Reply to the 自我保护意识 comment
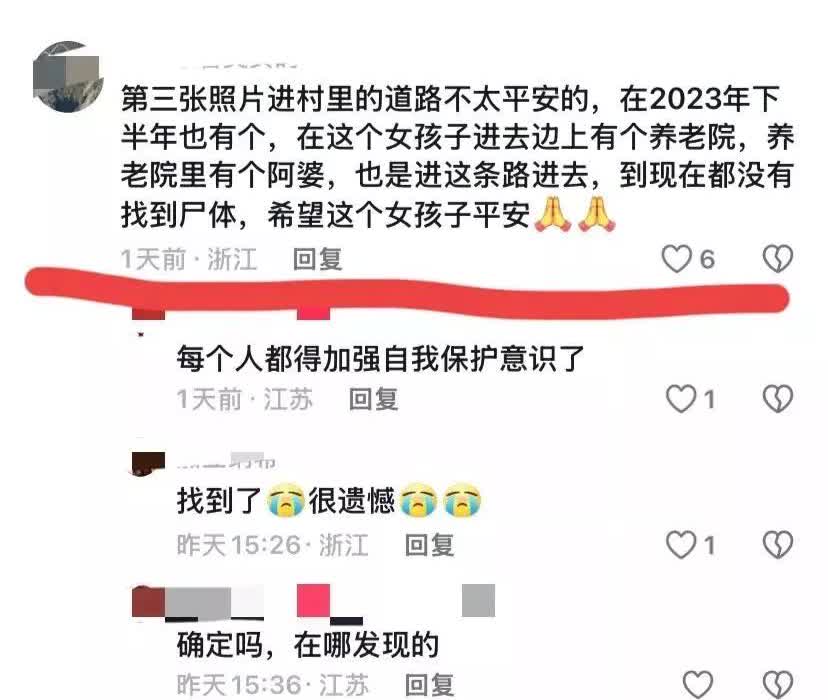The image size is (828, 700). coord(373,399)
